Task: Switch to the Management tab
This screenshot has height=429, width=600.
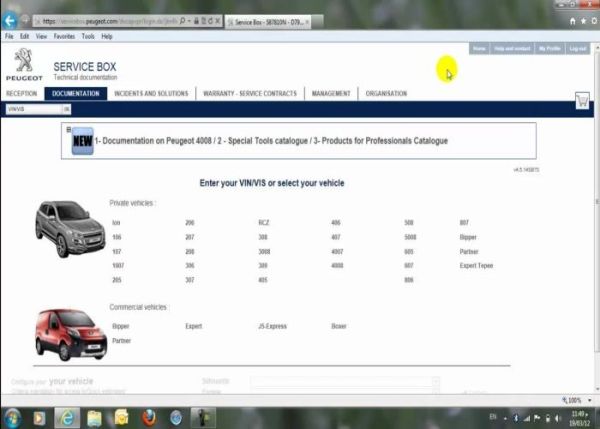Action: pos(331,93)
